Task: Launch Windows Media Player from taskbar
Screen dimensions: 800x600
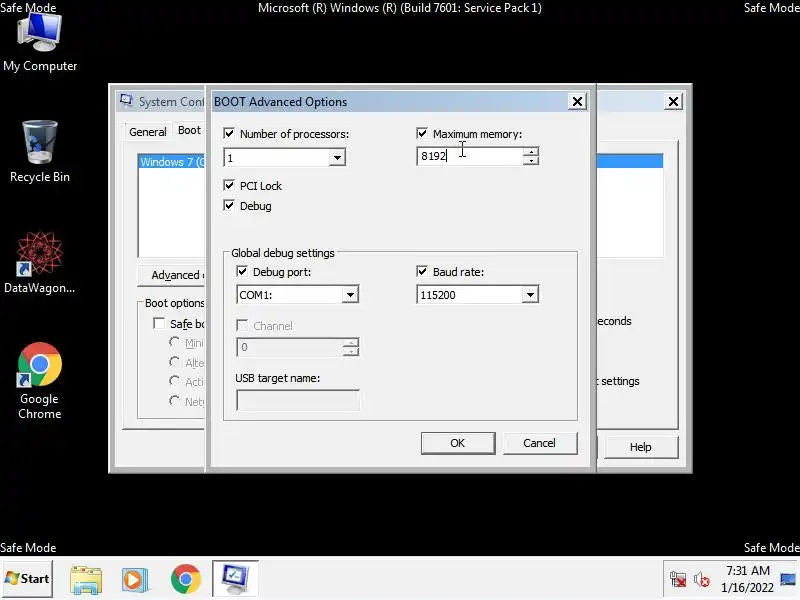Action: (135, 579)
